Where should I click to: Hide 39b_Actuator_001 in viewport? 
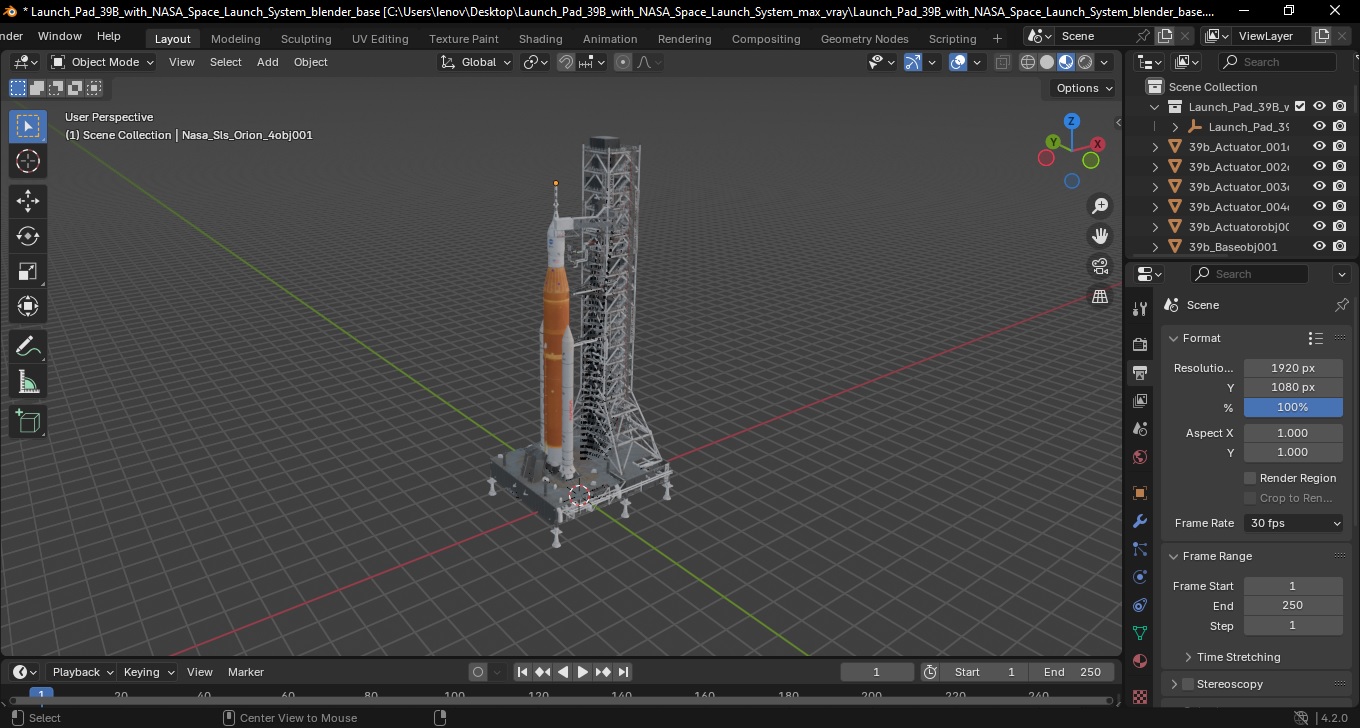(x=1320, y=146)
